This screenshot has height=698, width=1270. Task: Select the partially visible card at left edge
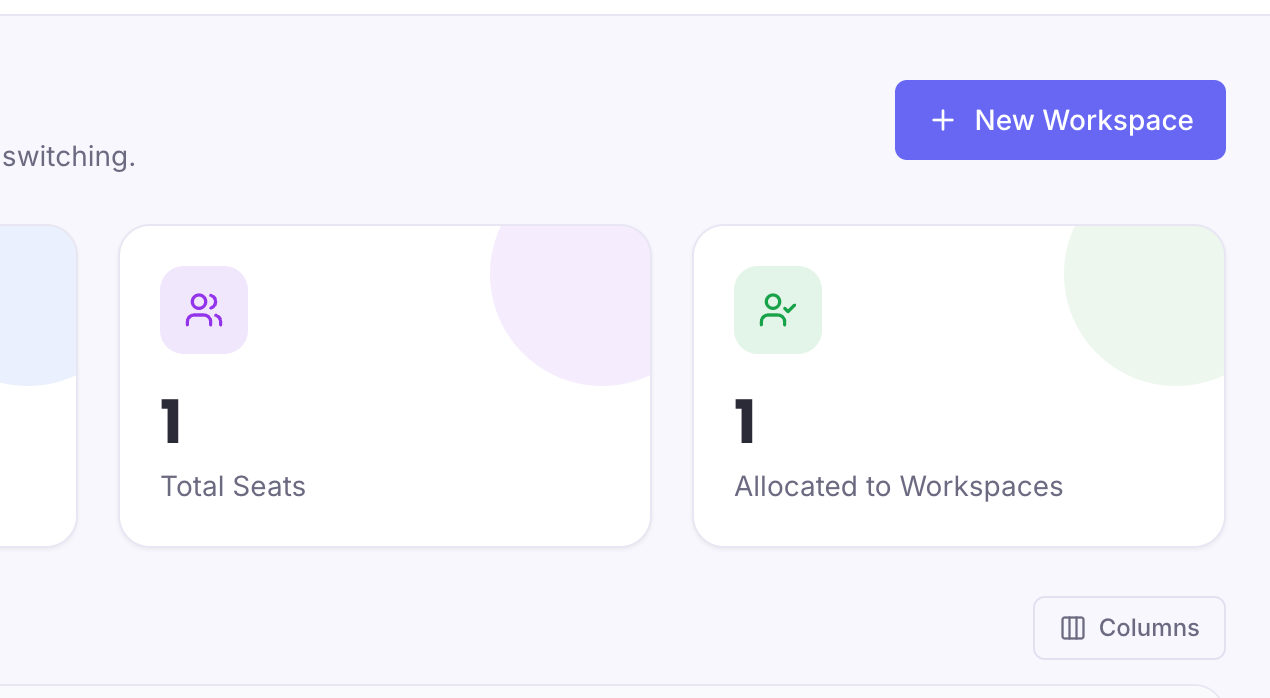[x=38, y=386]
